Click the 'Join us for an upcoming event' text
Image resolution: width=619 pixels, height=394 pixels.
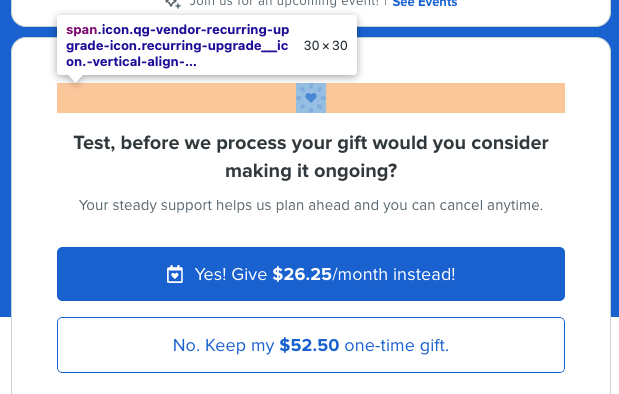(284, 3)
